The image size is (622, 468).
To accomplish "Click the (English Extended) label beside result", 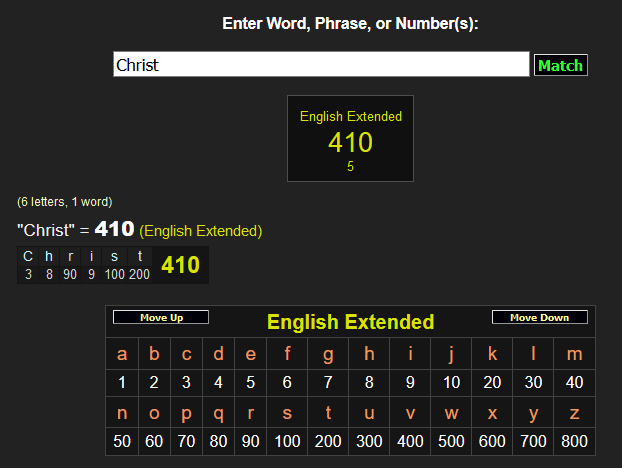I will (x=201, y=231).
